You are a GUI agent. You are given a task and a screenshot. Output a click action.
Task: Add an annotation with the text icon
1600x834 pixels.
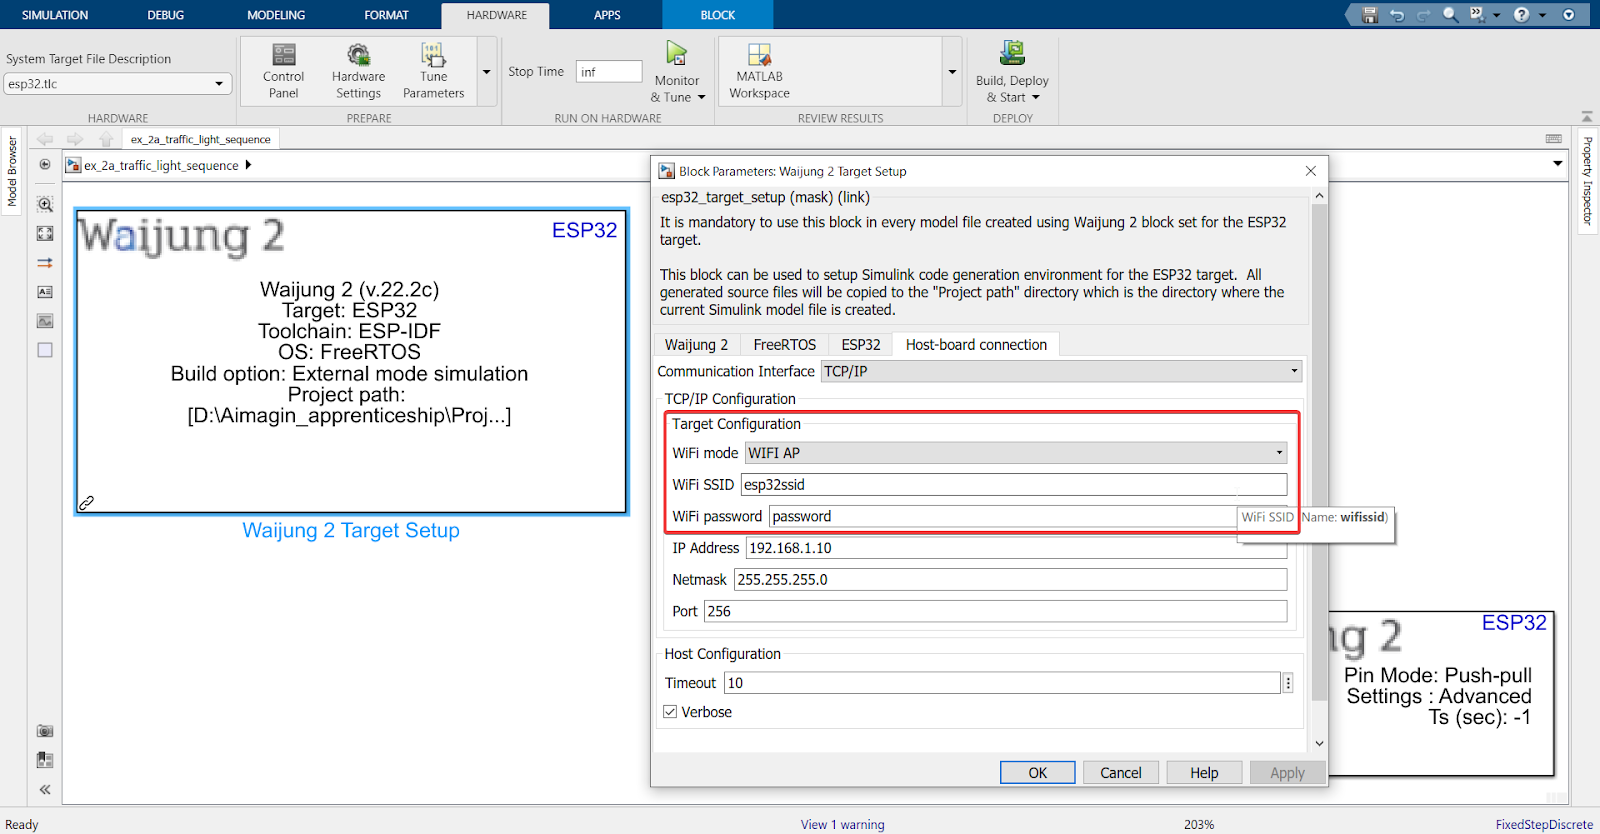(45, 292)
